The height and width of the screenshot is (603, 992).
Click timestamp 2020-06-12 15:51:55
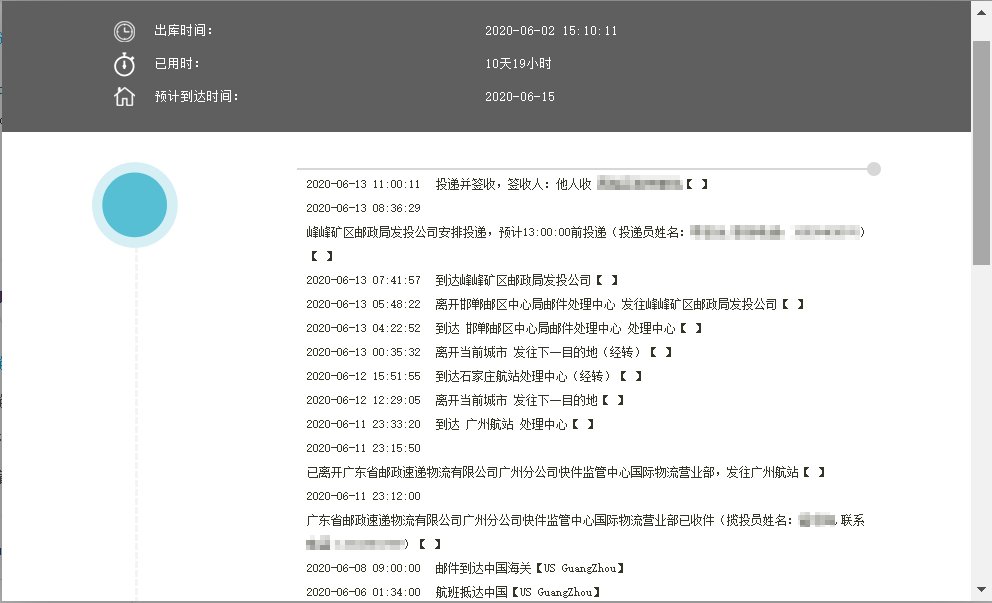click(363, 376)
